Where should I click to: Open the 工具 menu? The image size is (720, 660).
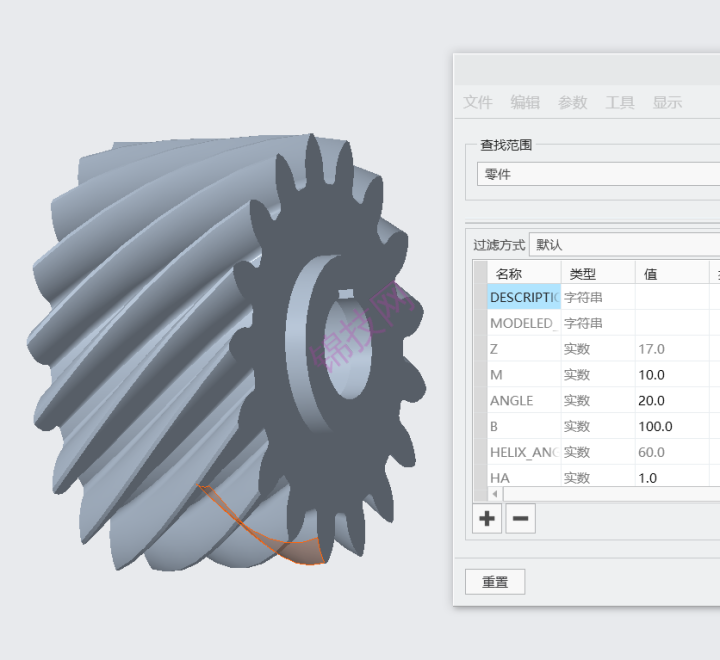point(620,102)
